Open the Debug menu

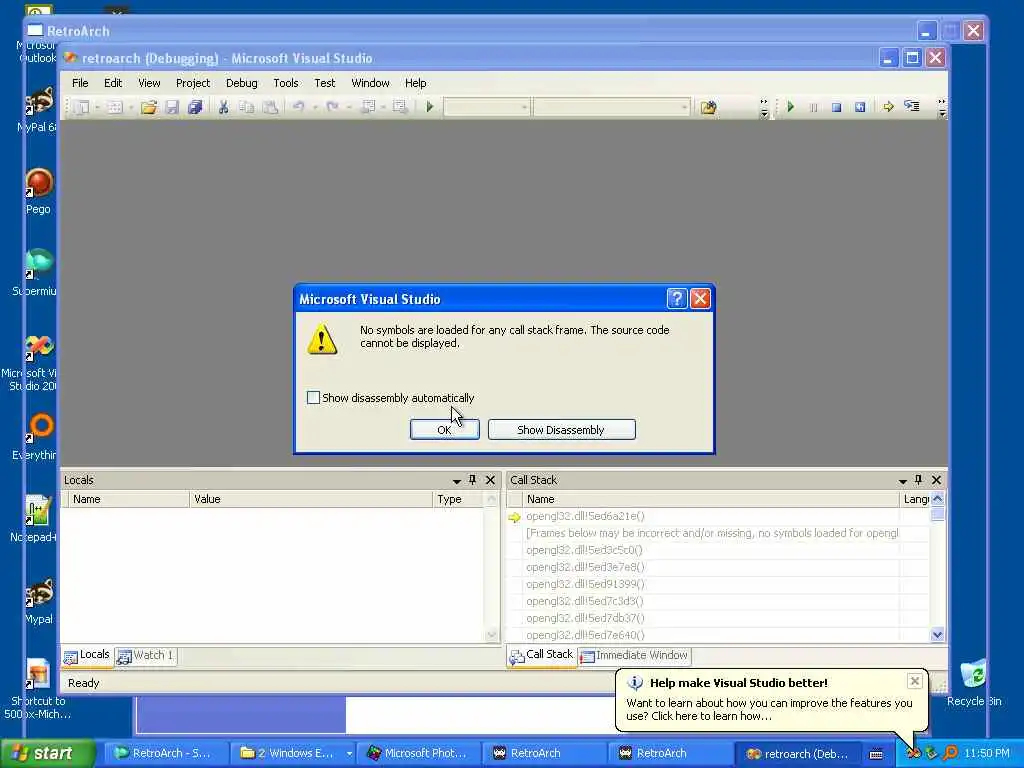[x=242, y=83]
